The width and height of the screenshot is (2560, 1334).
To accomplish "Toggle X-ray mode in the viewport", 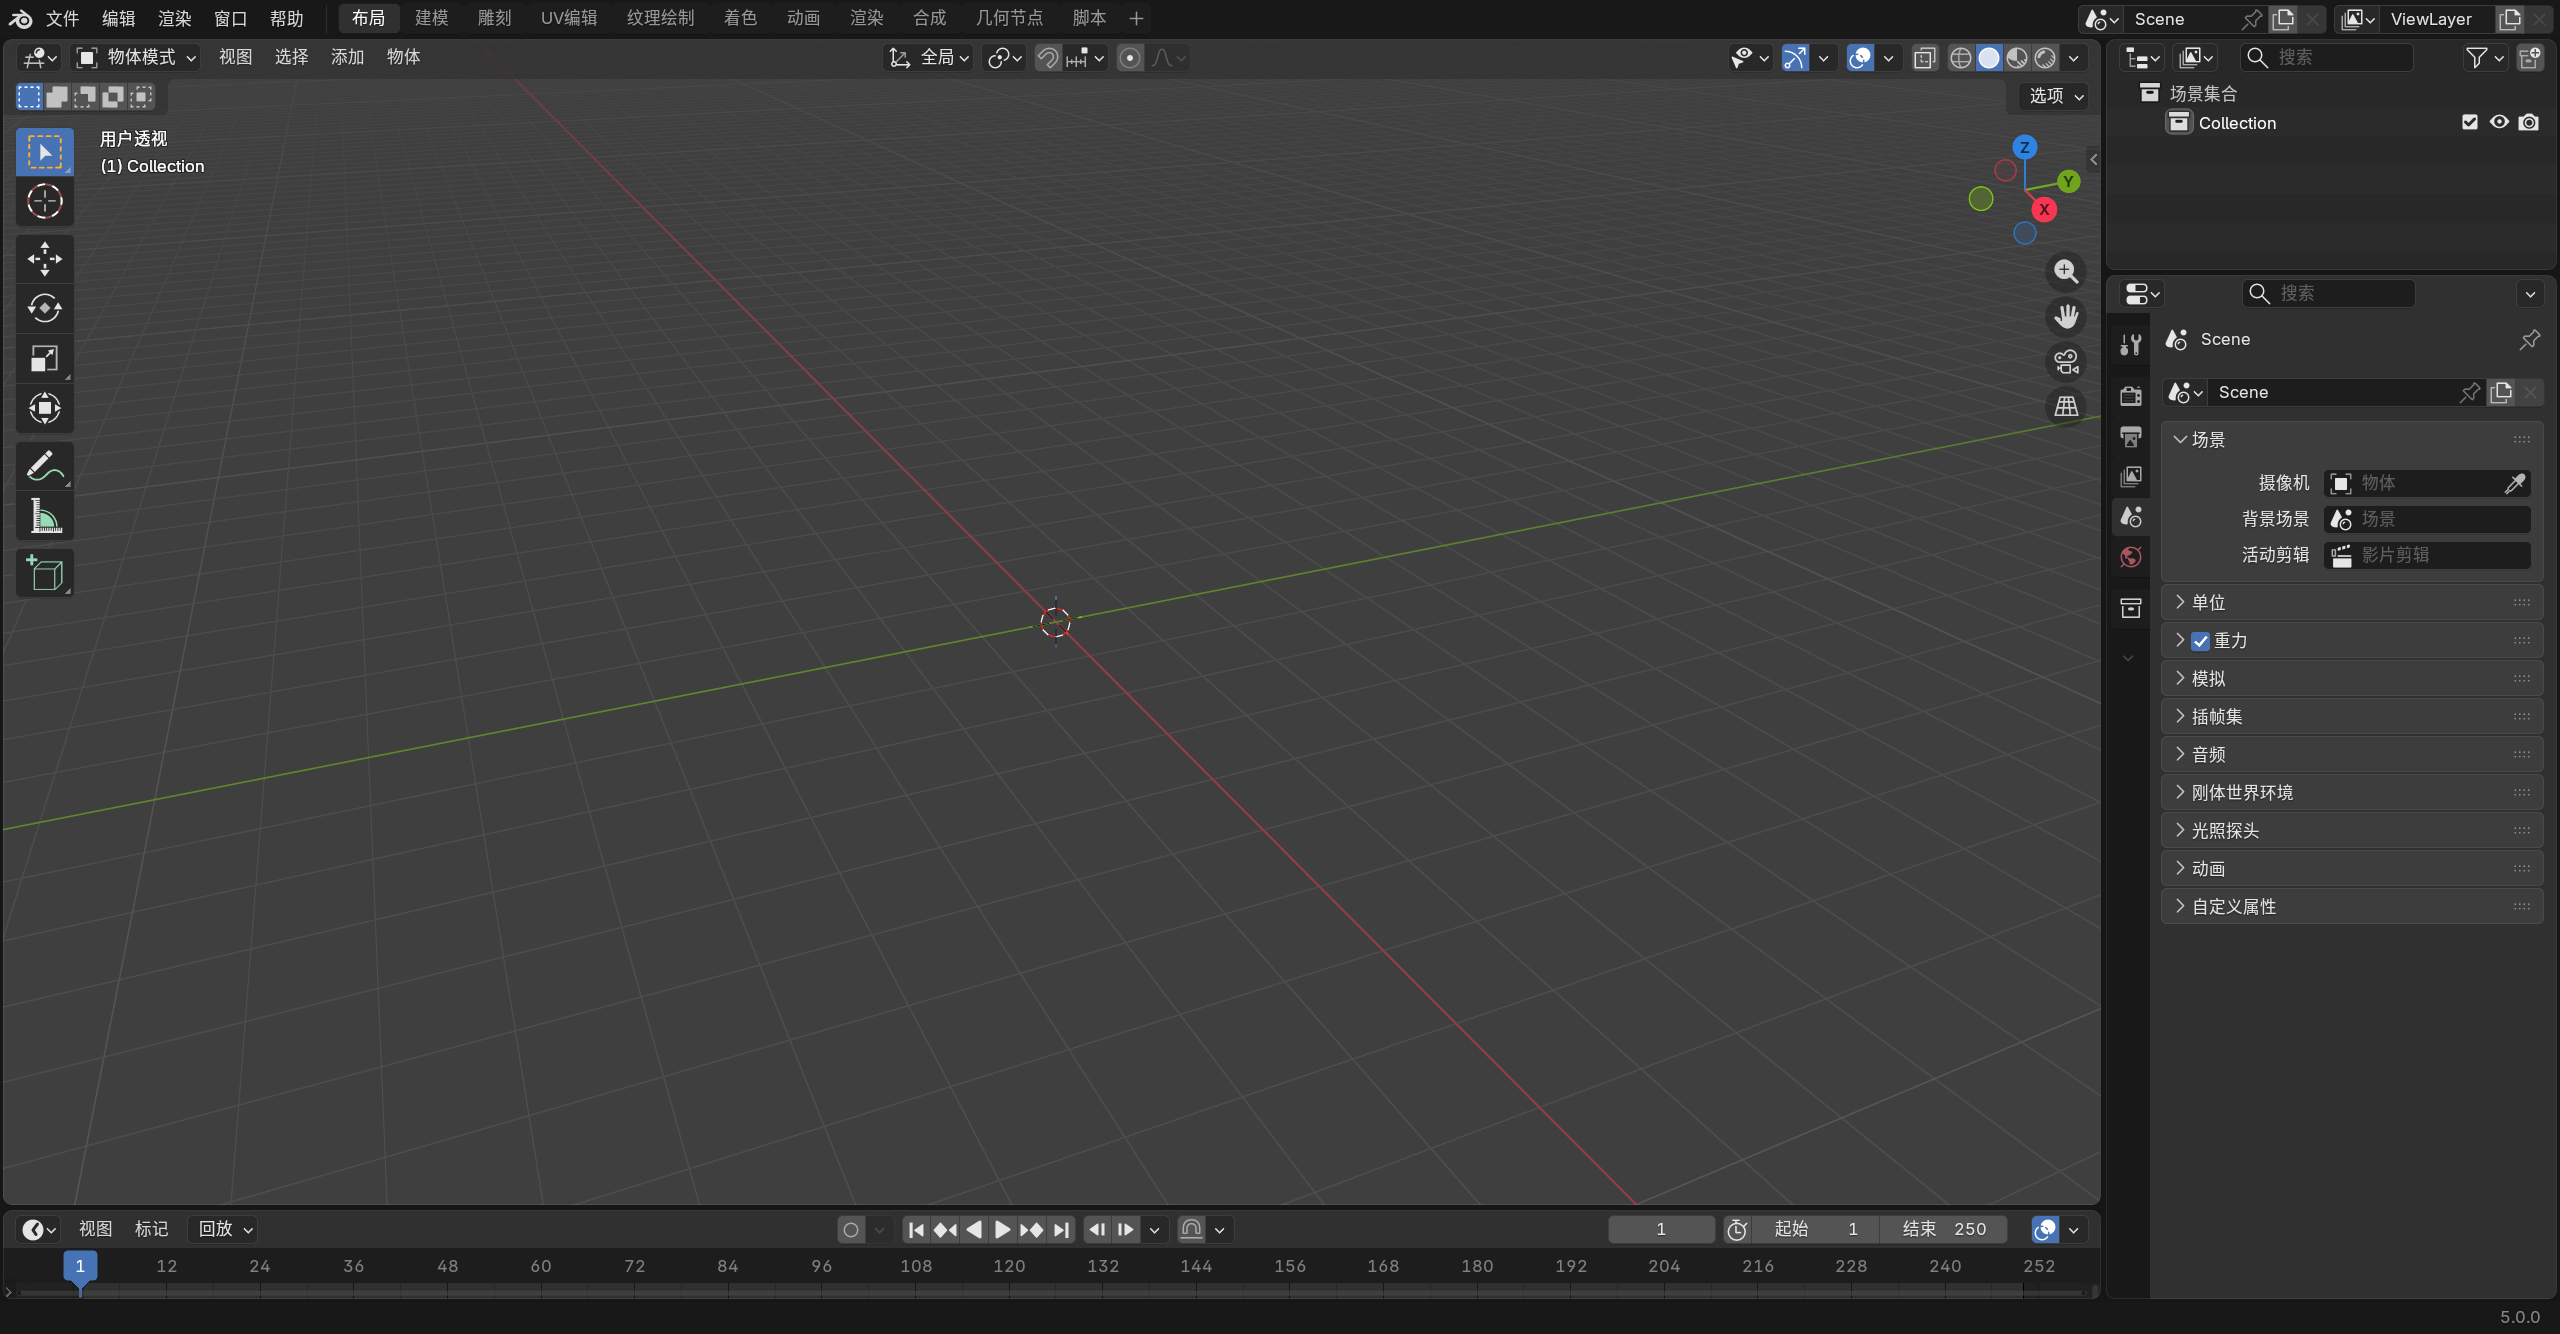I will click(x=1924, y=58).
